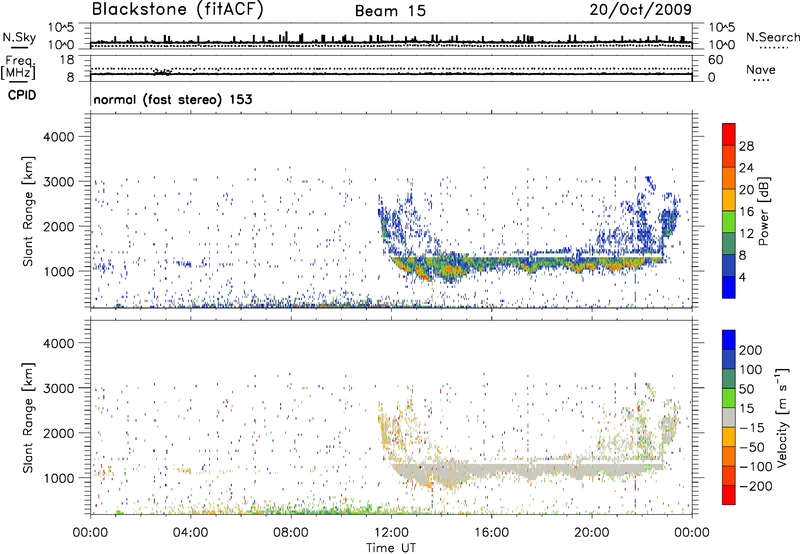The width and height of the screenshot is (800, 554).
Task: Click the 'N.Sky' legend label
Action: coord(19,37)
